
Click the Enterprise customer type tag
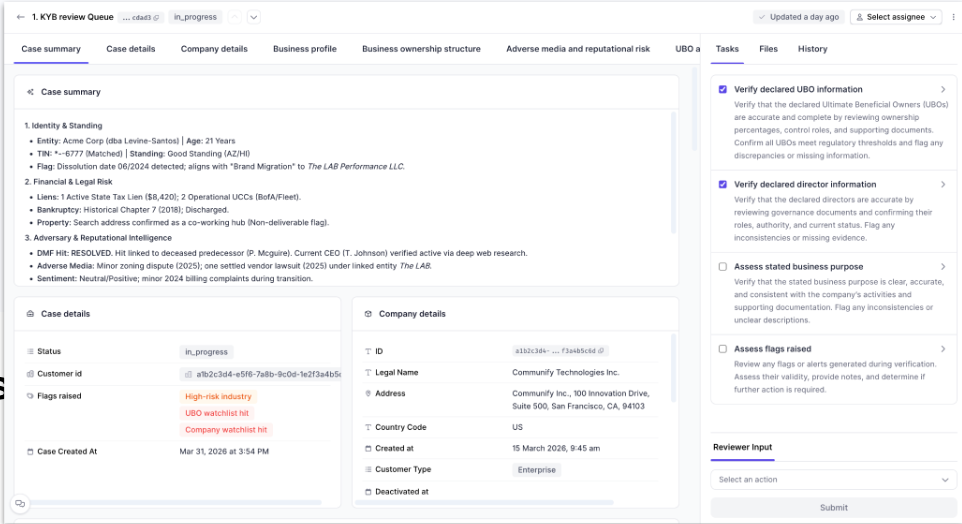536,470
